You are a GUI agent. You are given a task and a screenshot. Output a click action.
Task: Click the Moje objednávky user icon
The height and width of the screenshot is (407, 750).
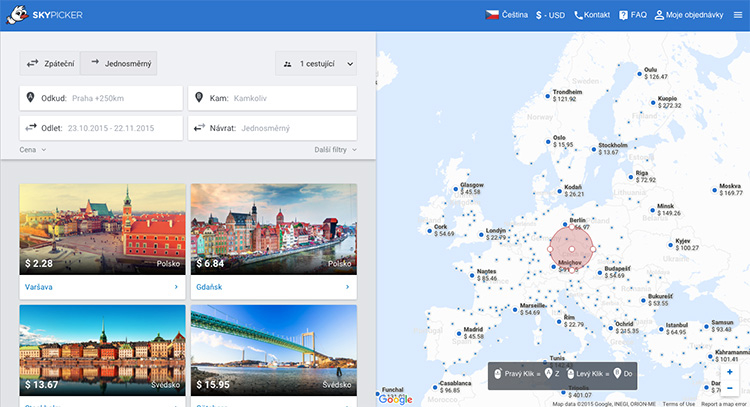click(x=659, y=15)
